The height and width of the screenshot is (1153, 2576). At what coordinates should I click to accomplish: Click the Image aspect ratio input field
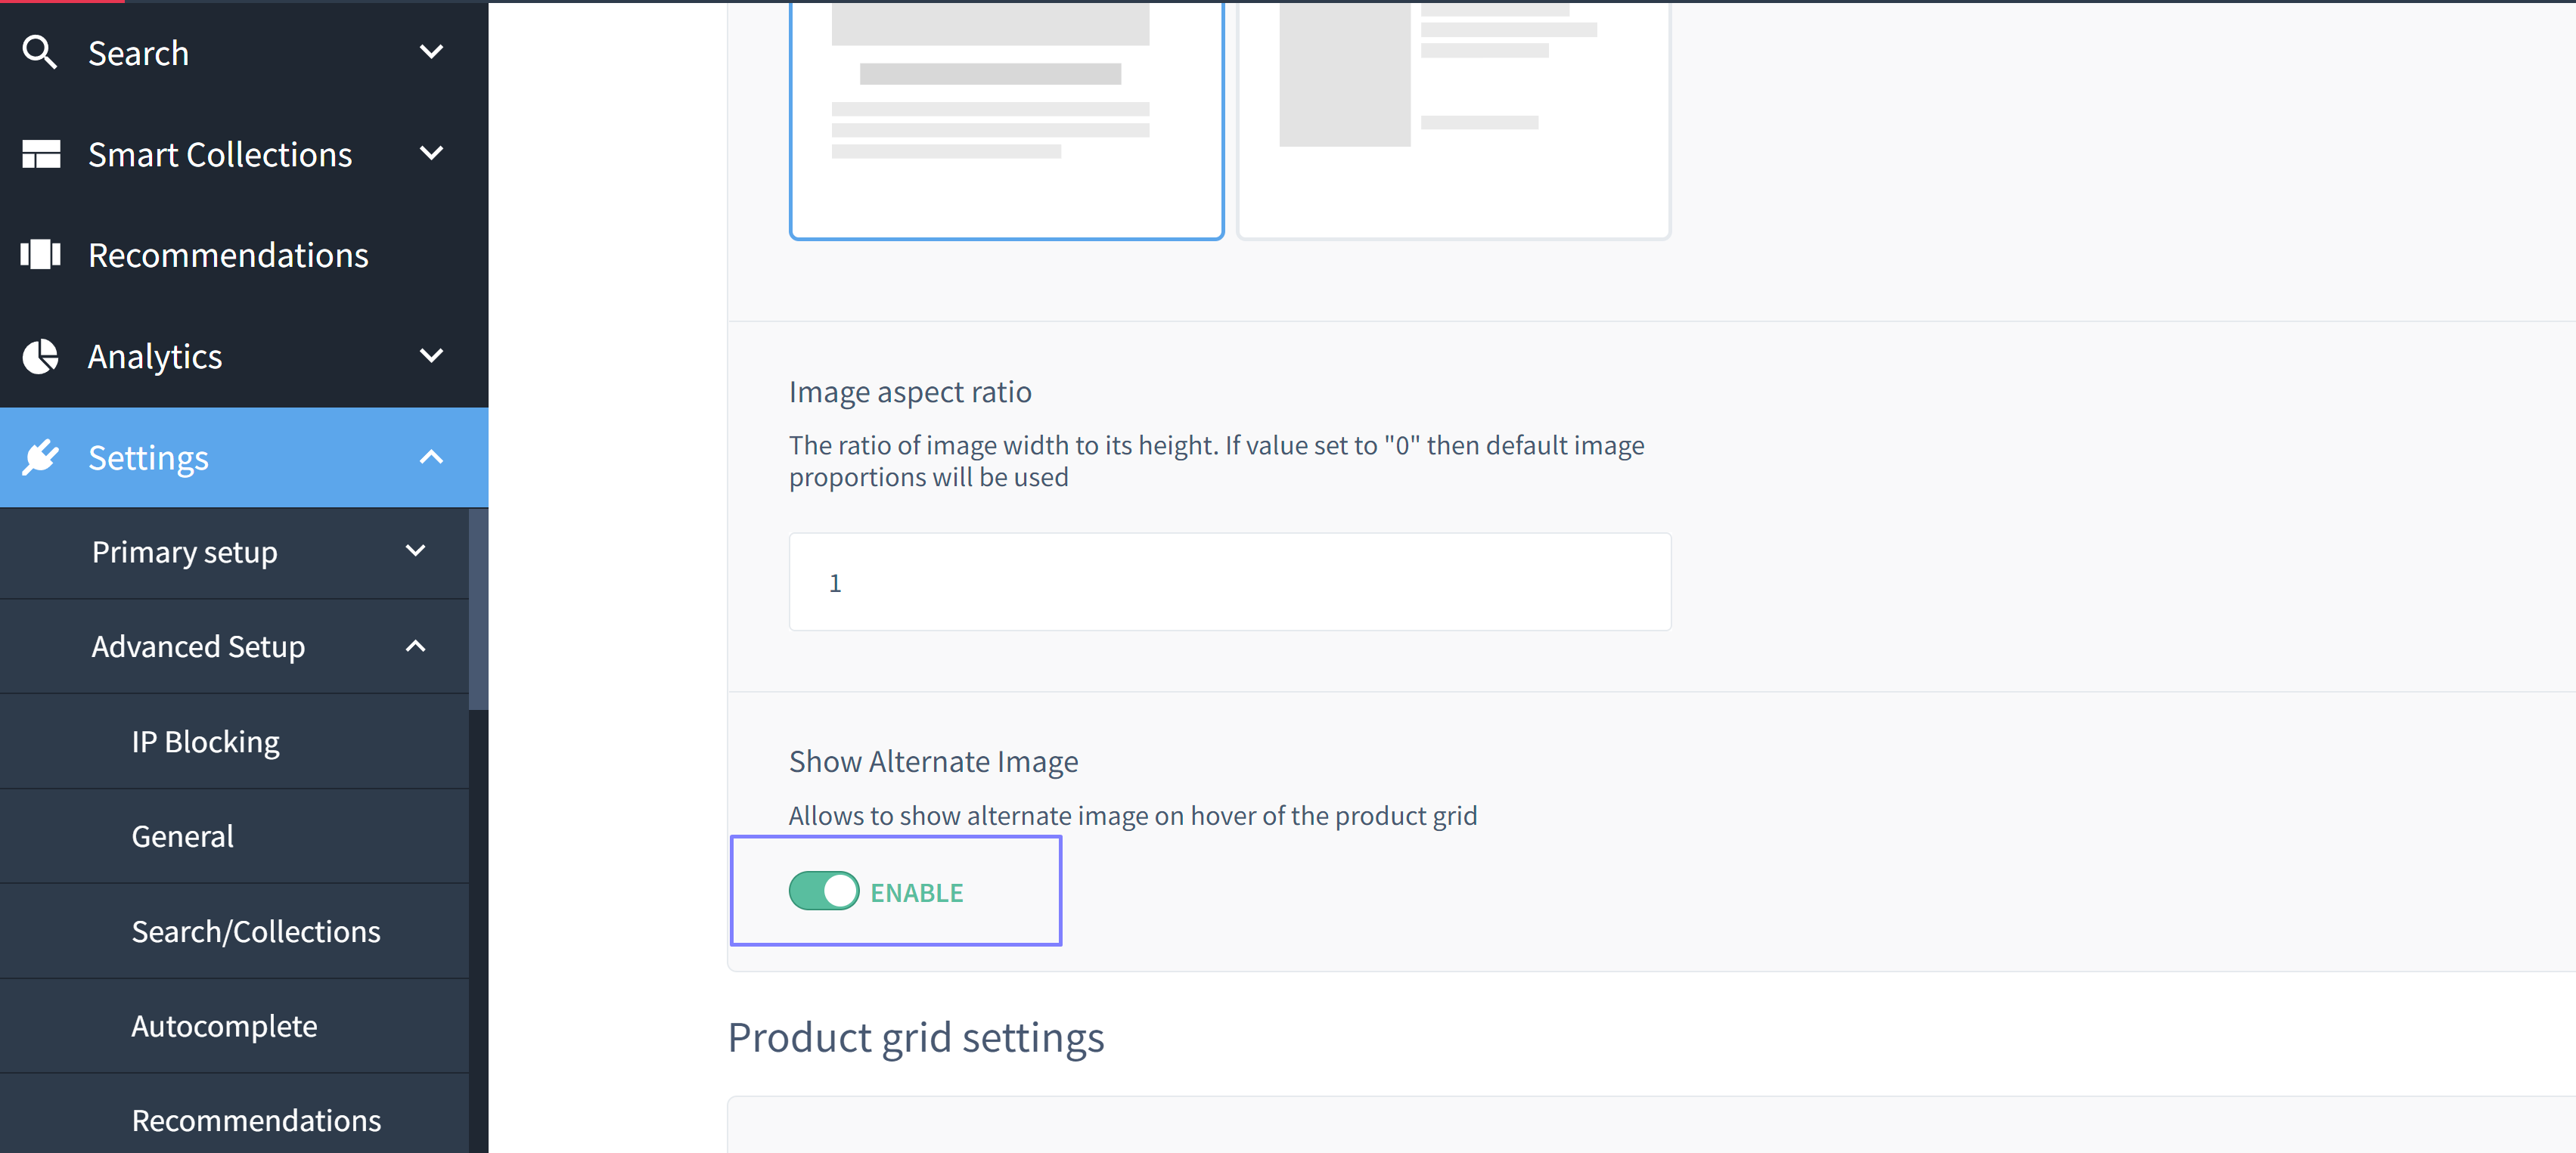(x=1229, y=582)
